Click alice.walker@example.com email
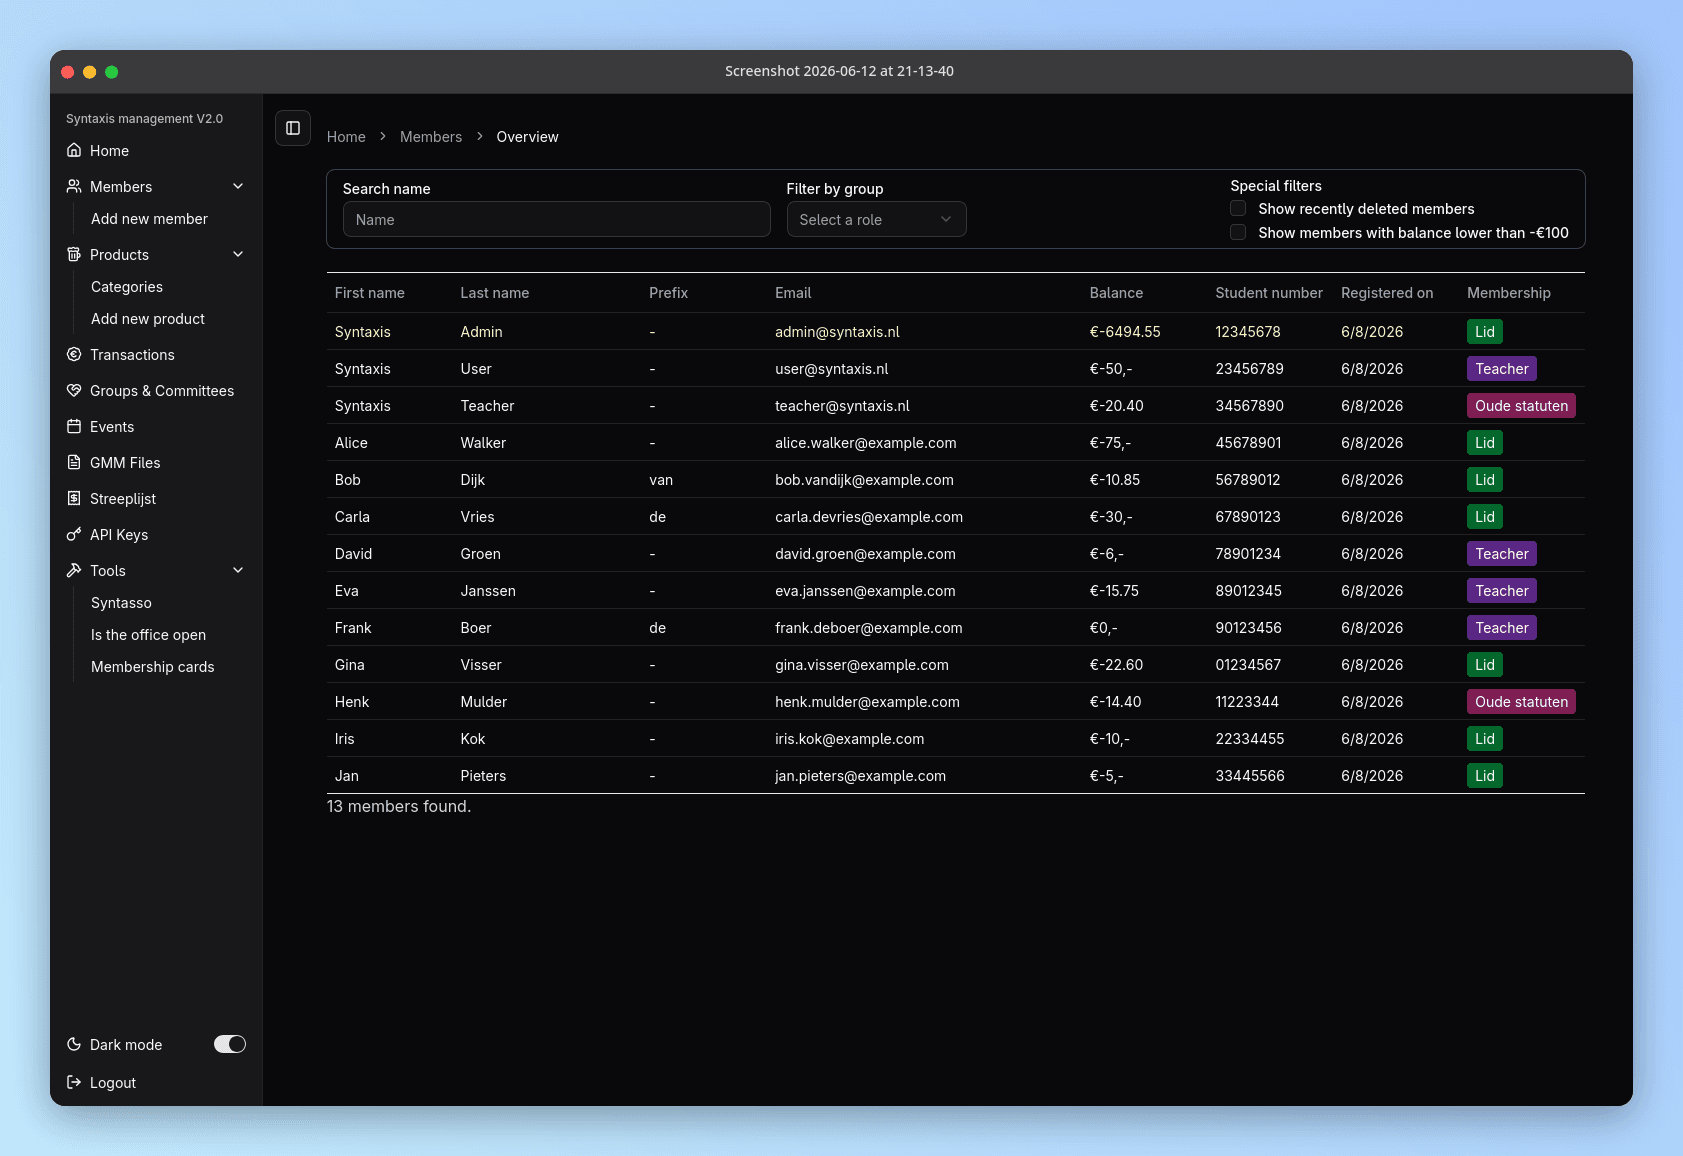 866,442
